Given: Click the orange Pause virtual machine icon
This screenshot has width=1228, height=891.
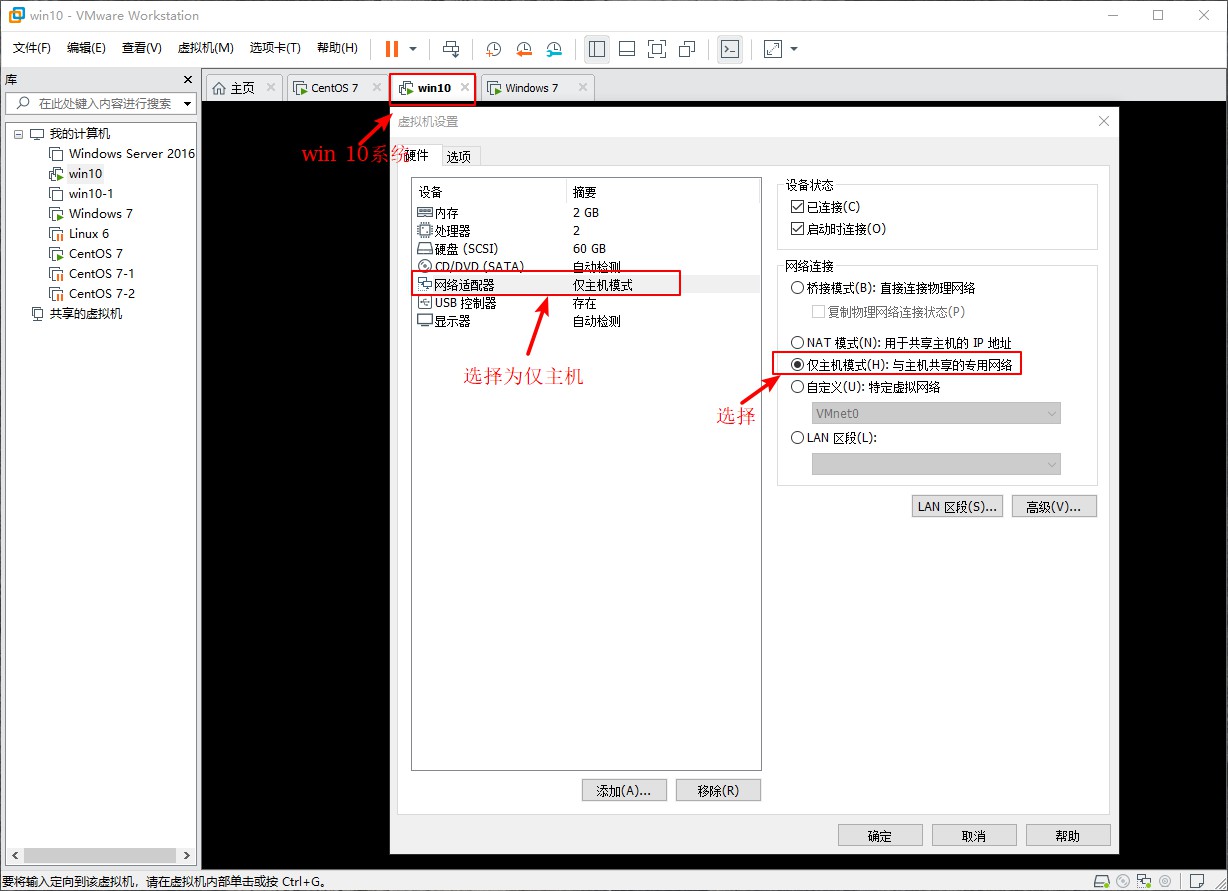Looking at the screenshot, I should point(391,48).
